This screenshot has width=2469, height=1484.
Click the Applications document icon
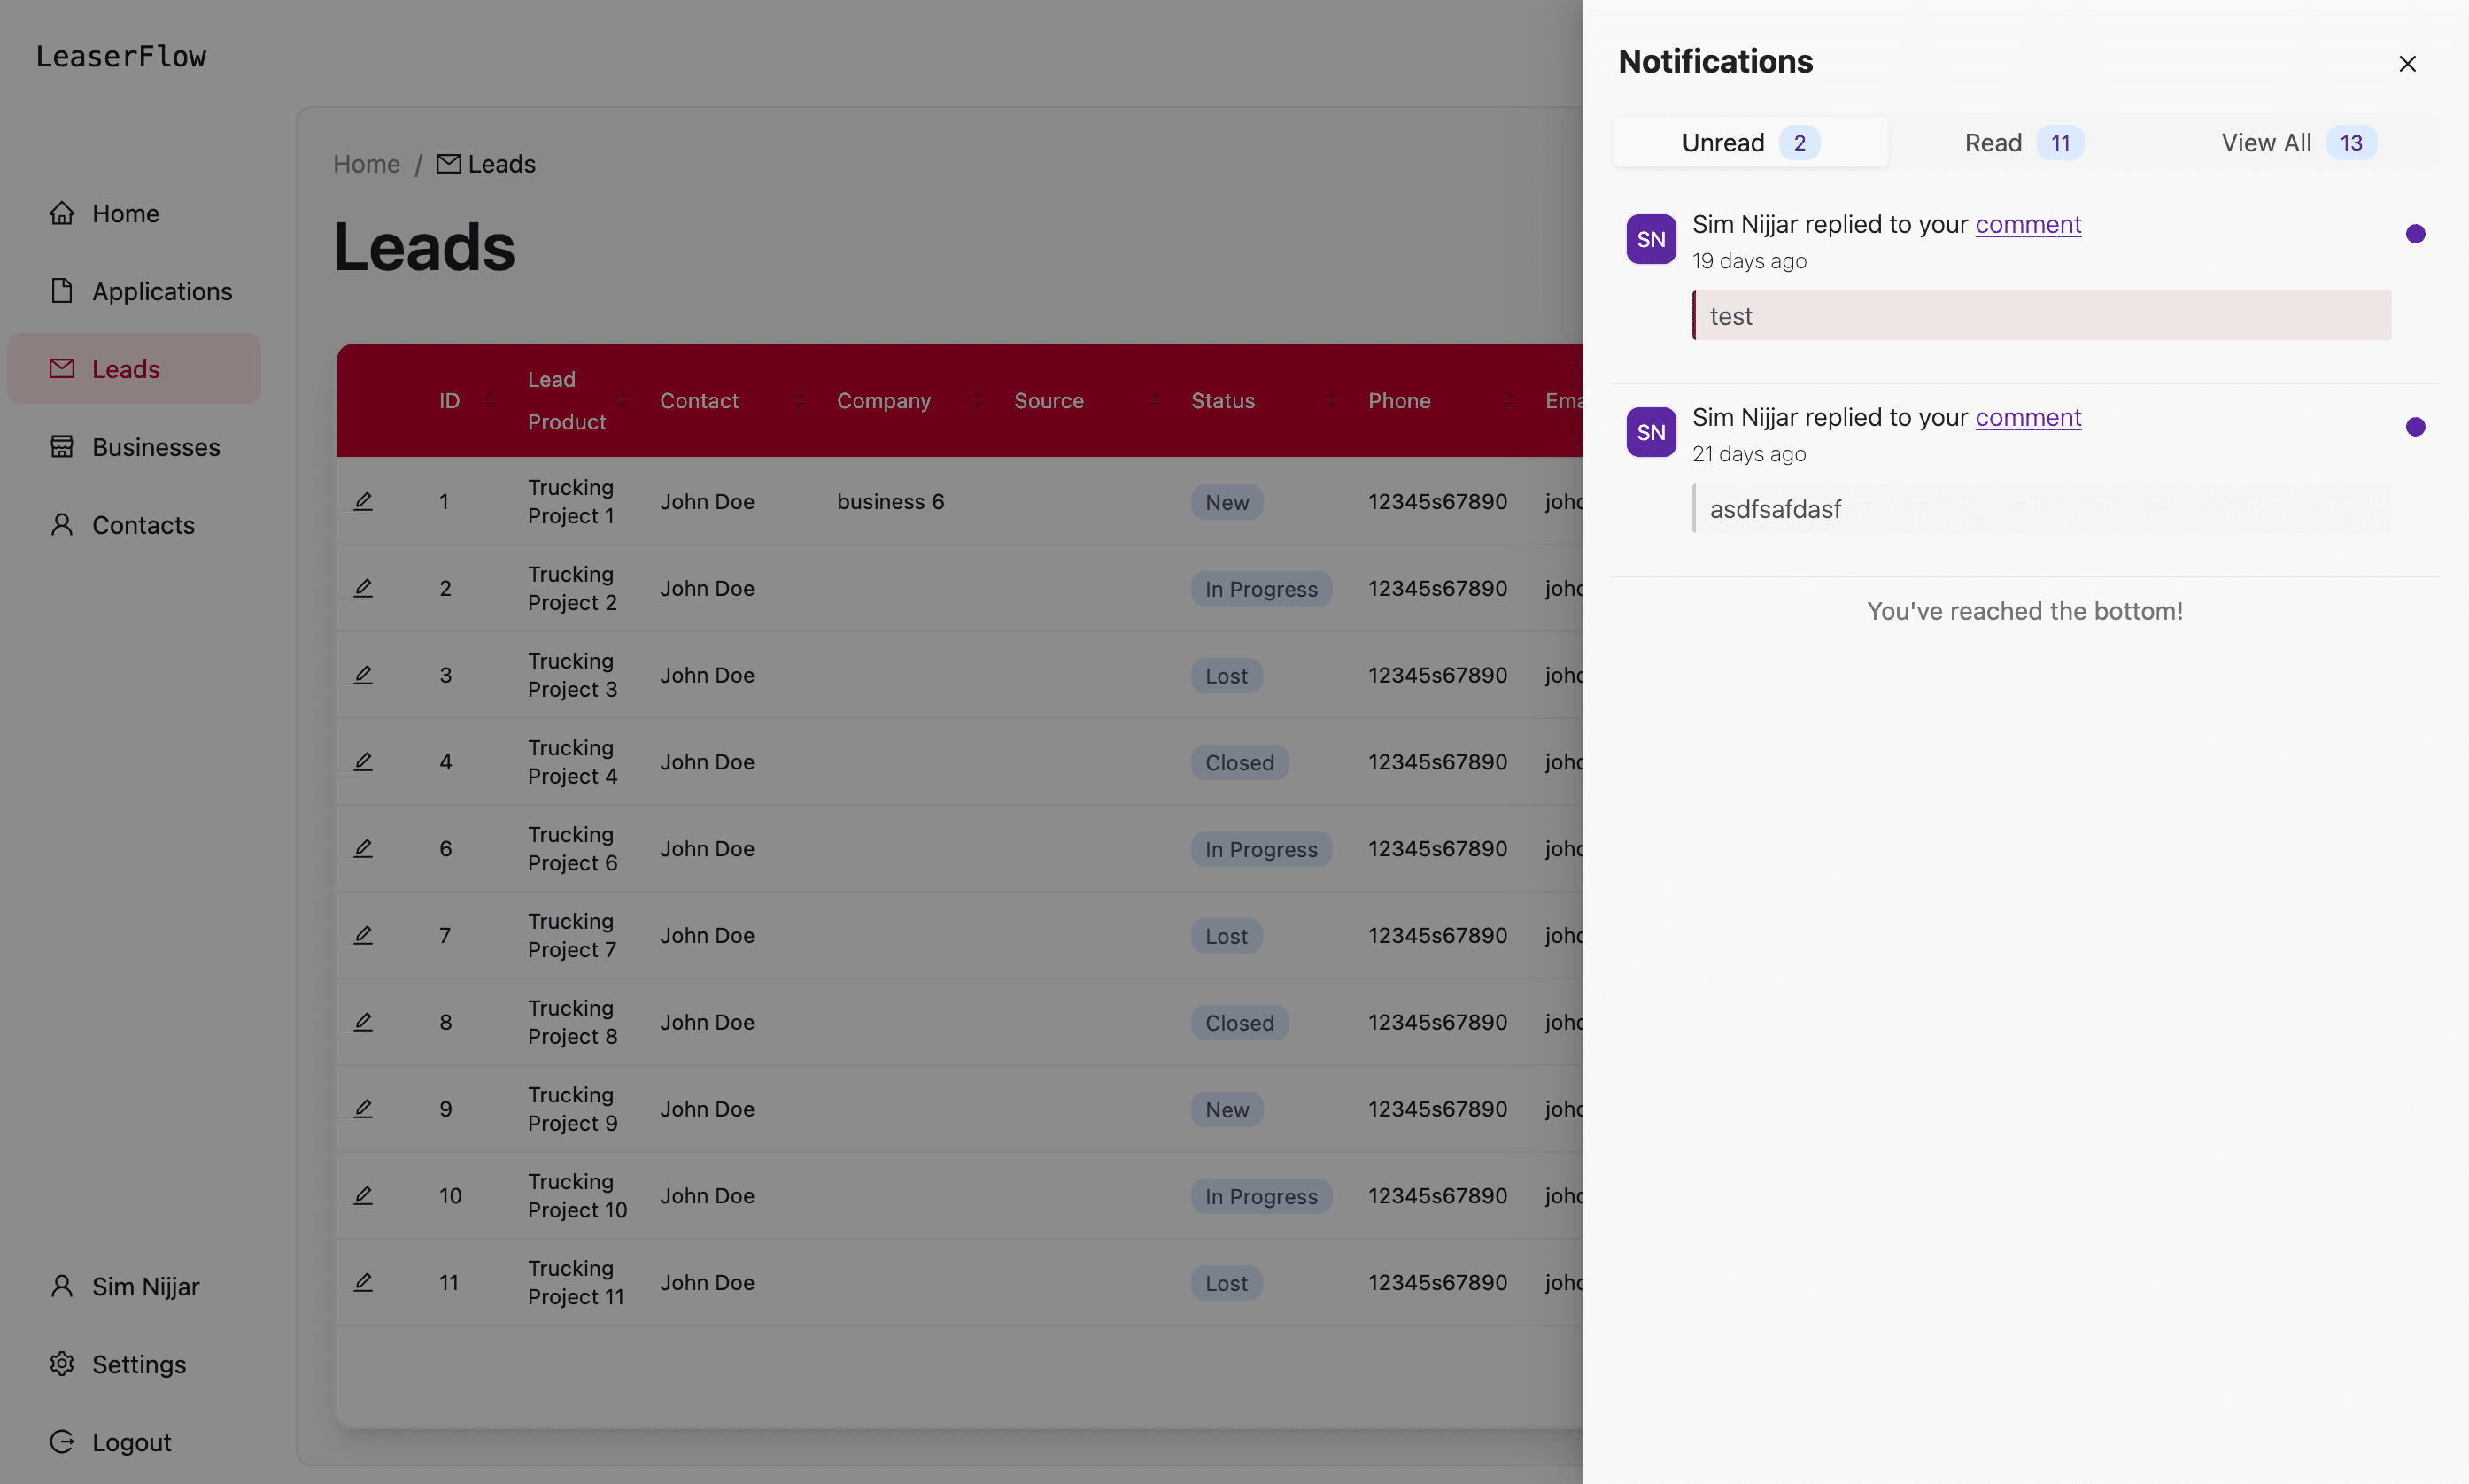(x=62, y=291)
